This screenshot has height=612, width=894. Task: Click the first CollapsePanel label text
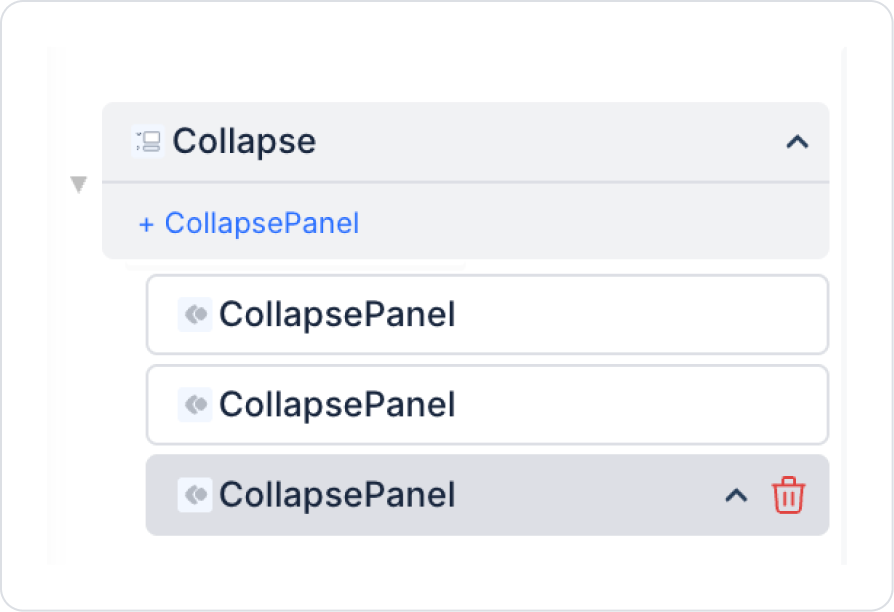[x=337, y=315]
